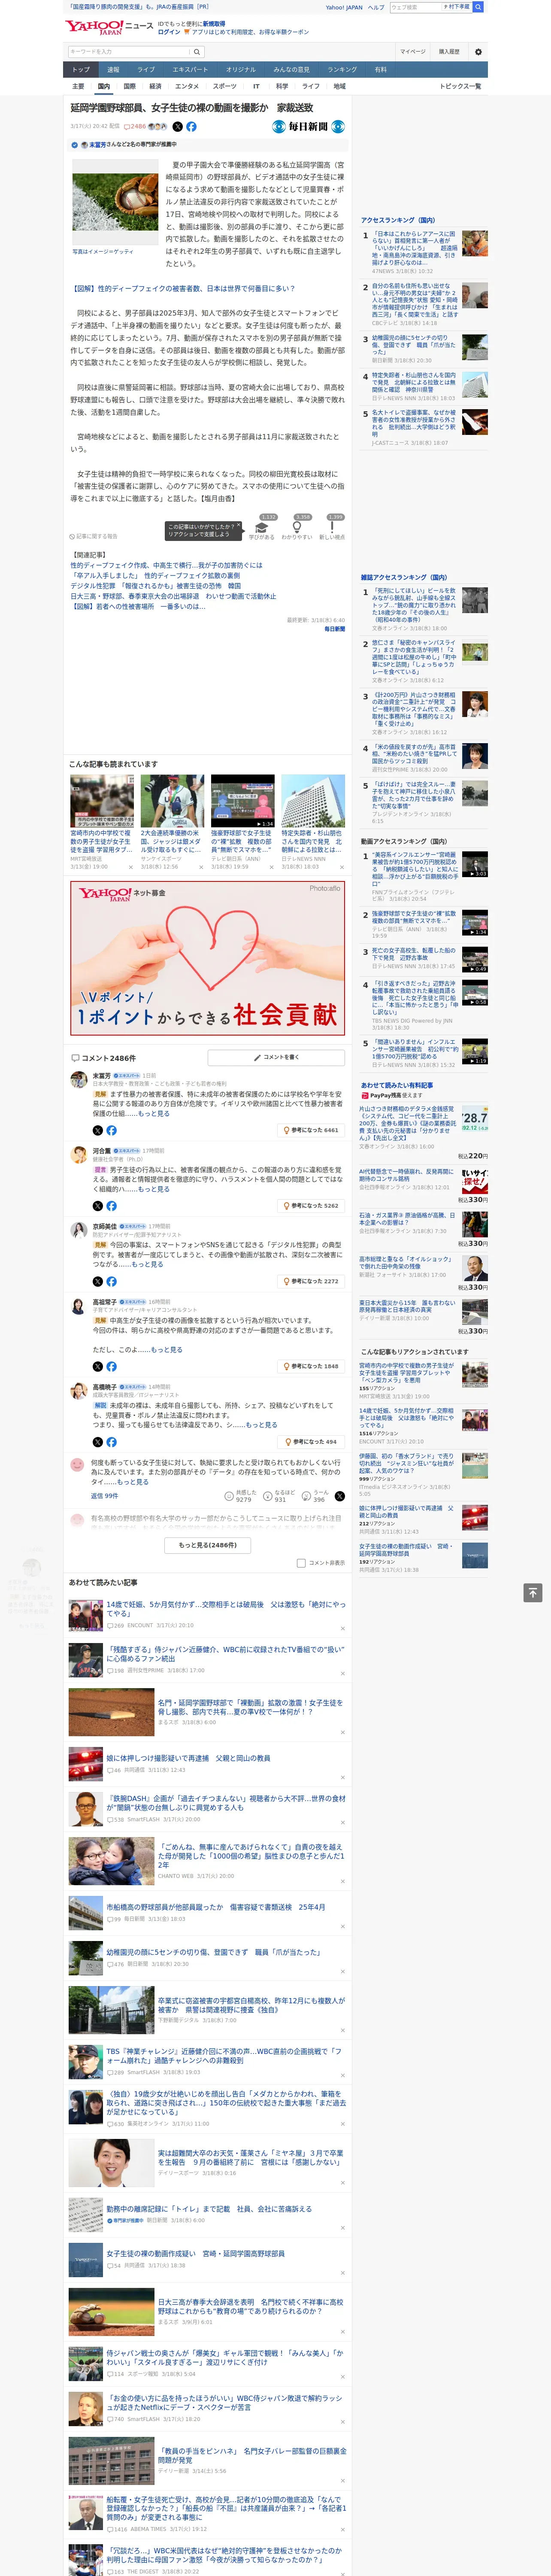The height and width of the screenshot is (2576, 551).
Task: Open the マイページ link
Action: pos(413,52)
